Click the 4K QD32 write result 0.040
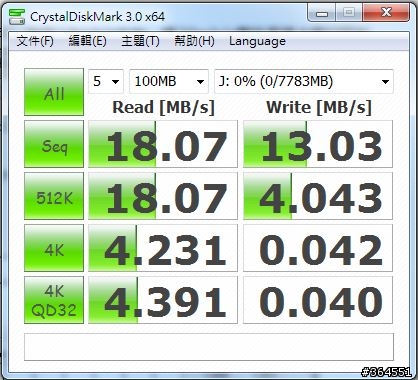This screenshot has height=380, width=418. tap(318, 300)
